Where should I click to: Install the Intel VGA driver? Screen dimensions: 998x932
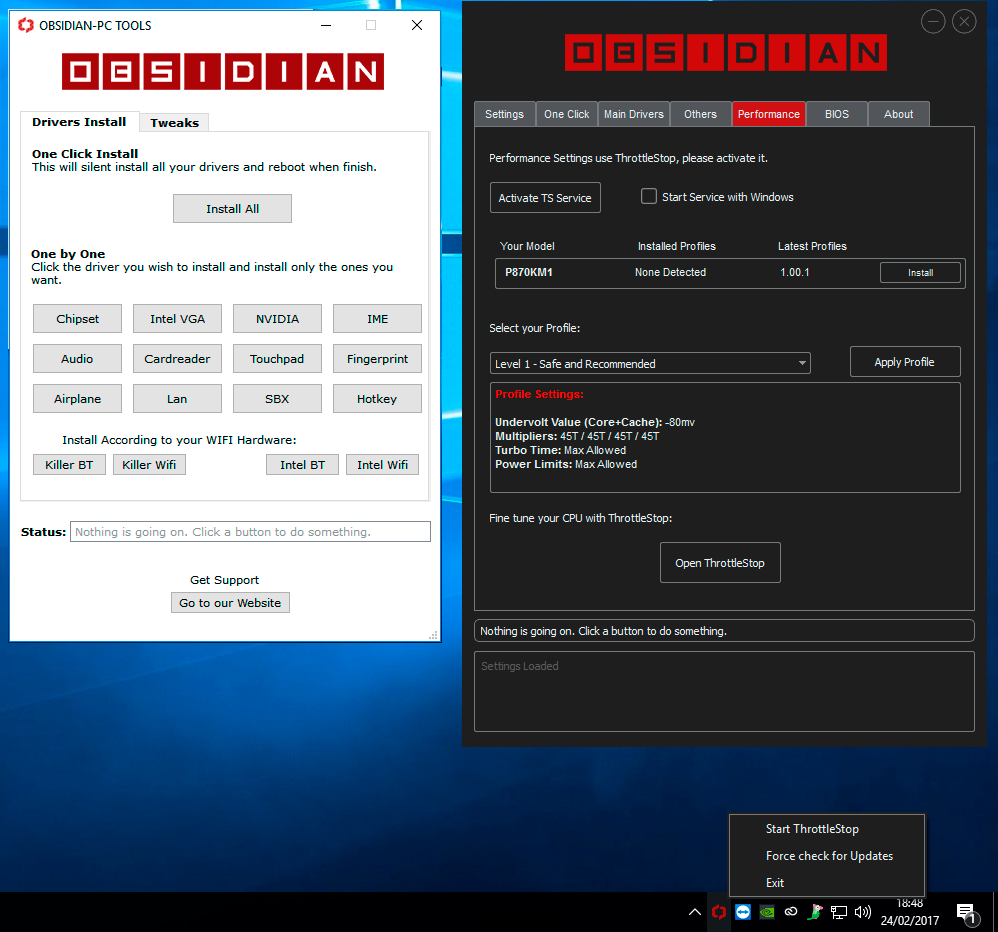pyautogui.click(x=177, y=318)
